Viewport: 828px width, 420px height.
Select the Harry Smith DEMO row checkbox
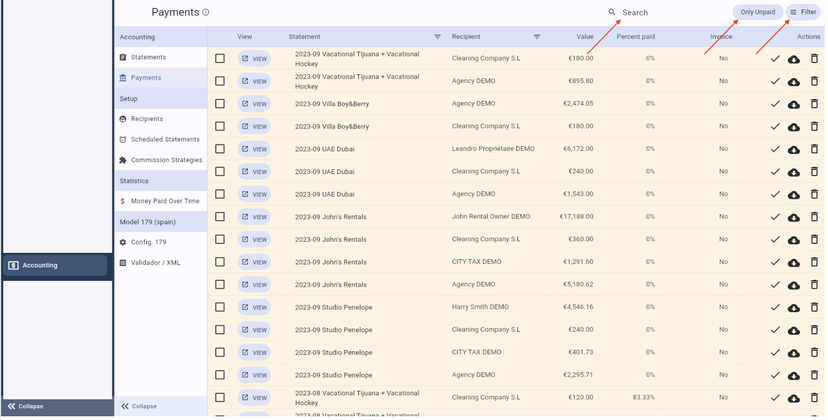click(x=220, y=307)
